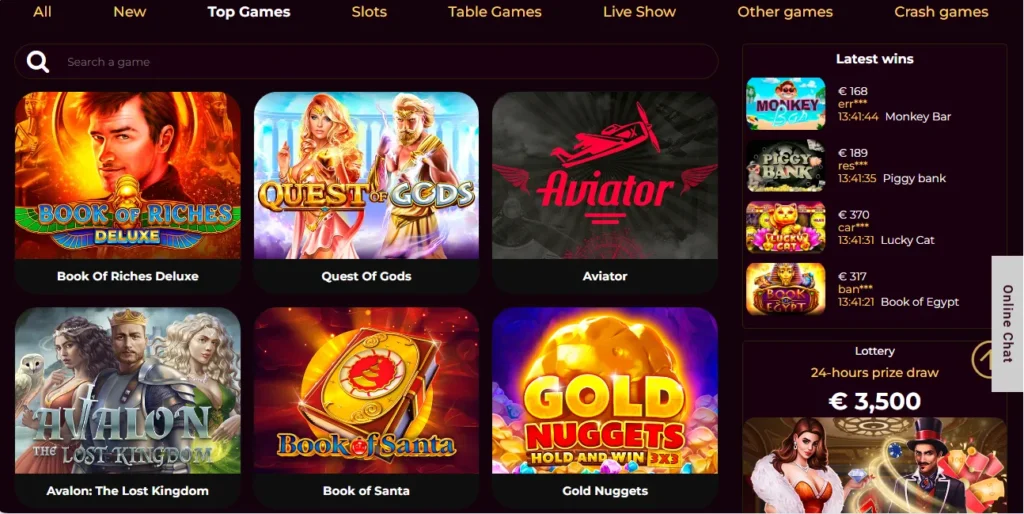Switch to the Slots tab

[369, 12]
